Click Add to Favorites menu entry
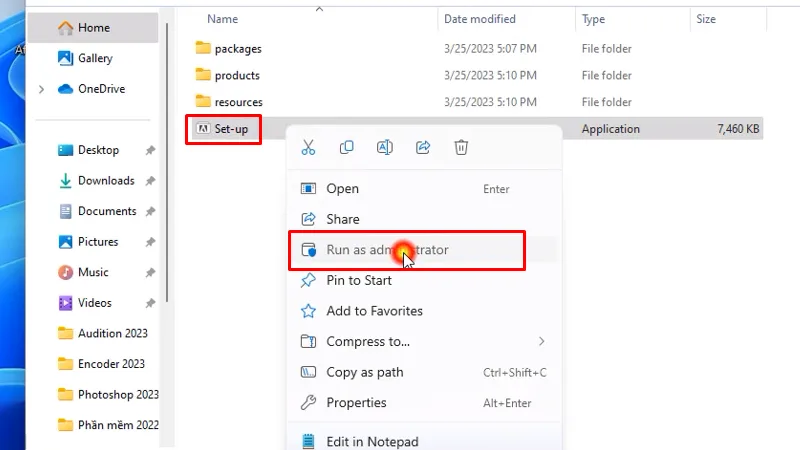 coord(374,311)
